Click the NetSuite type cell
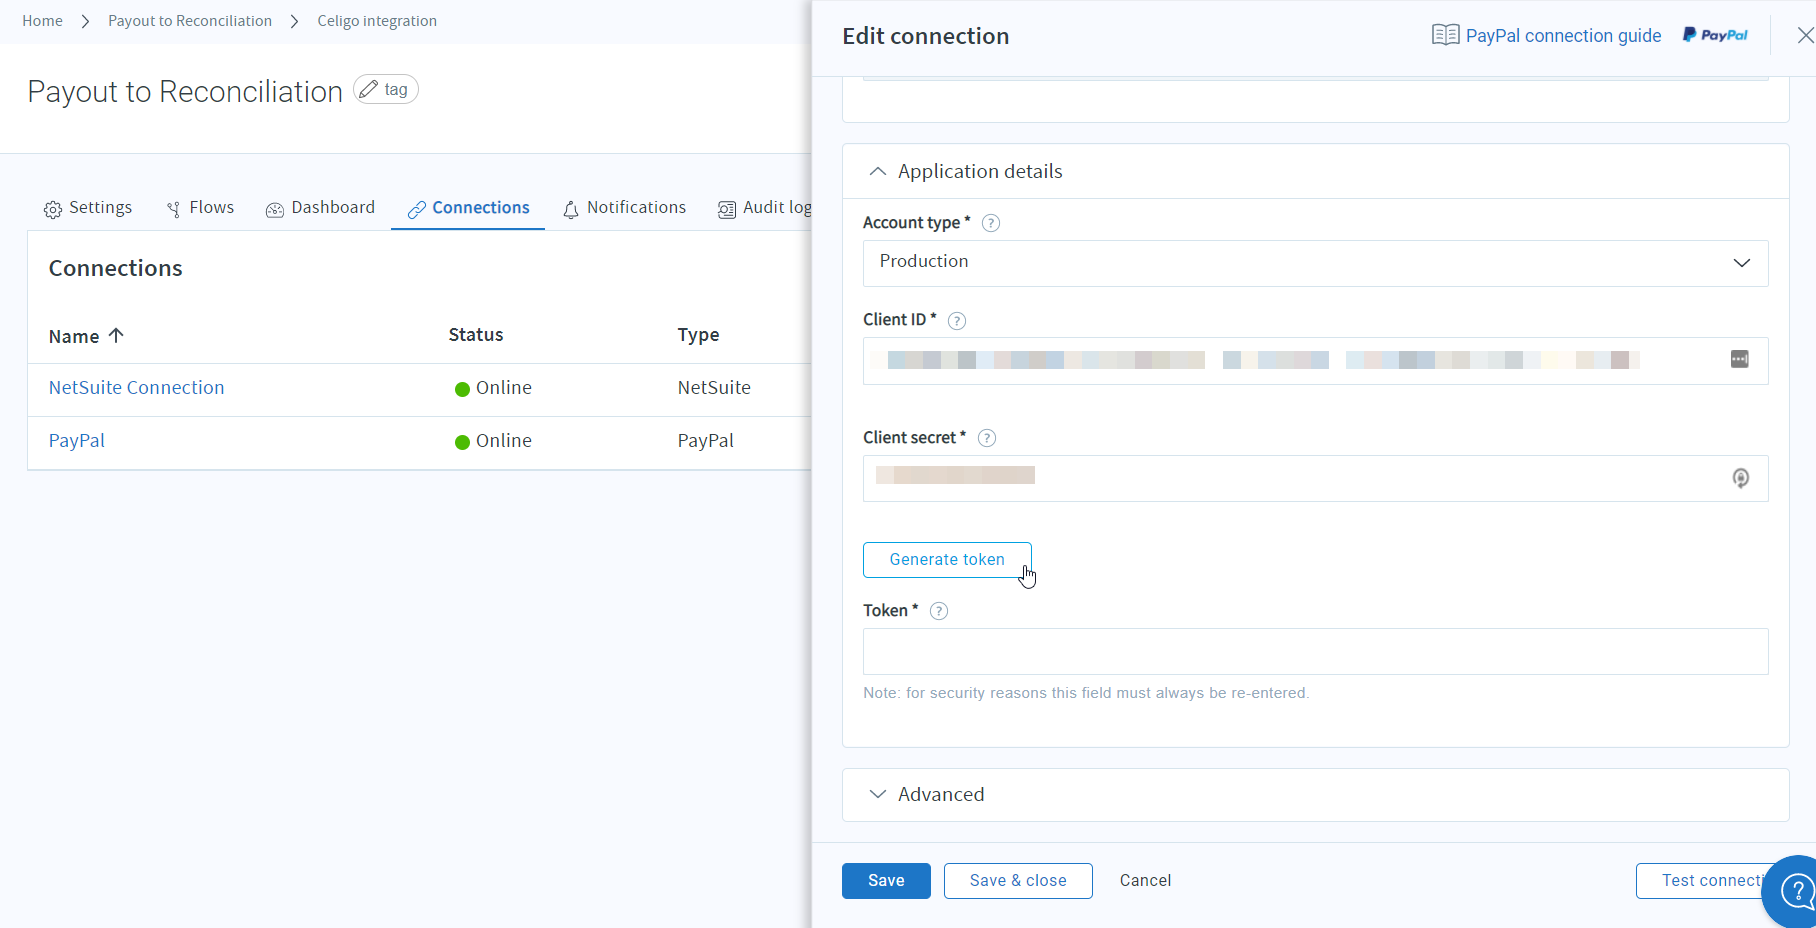The height and width of the screenshot is (928, 1816). tap(714, 388)
